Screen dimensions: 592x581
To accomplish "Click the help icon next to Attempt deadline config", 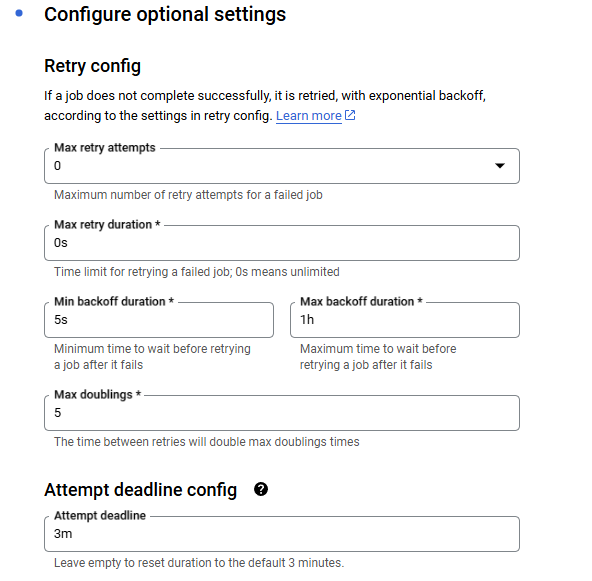I will (x=261, y=489).
